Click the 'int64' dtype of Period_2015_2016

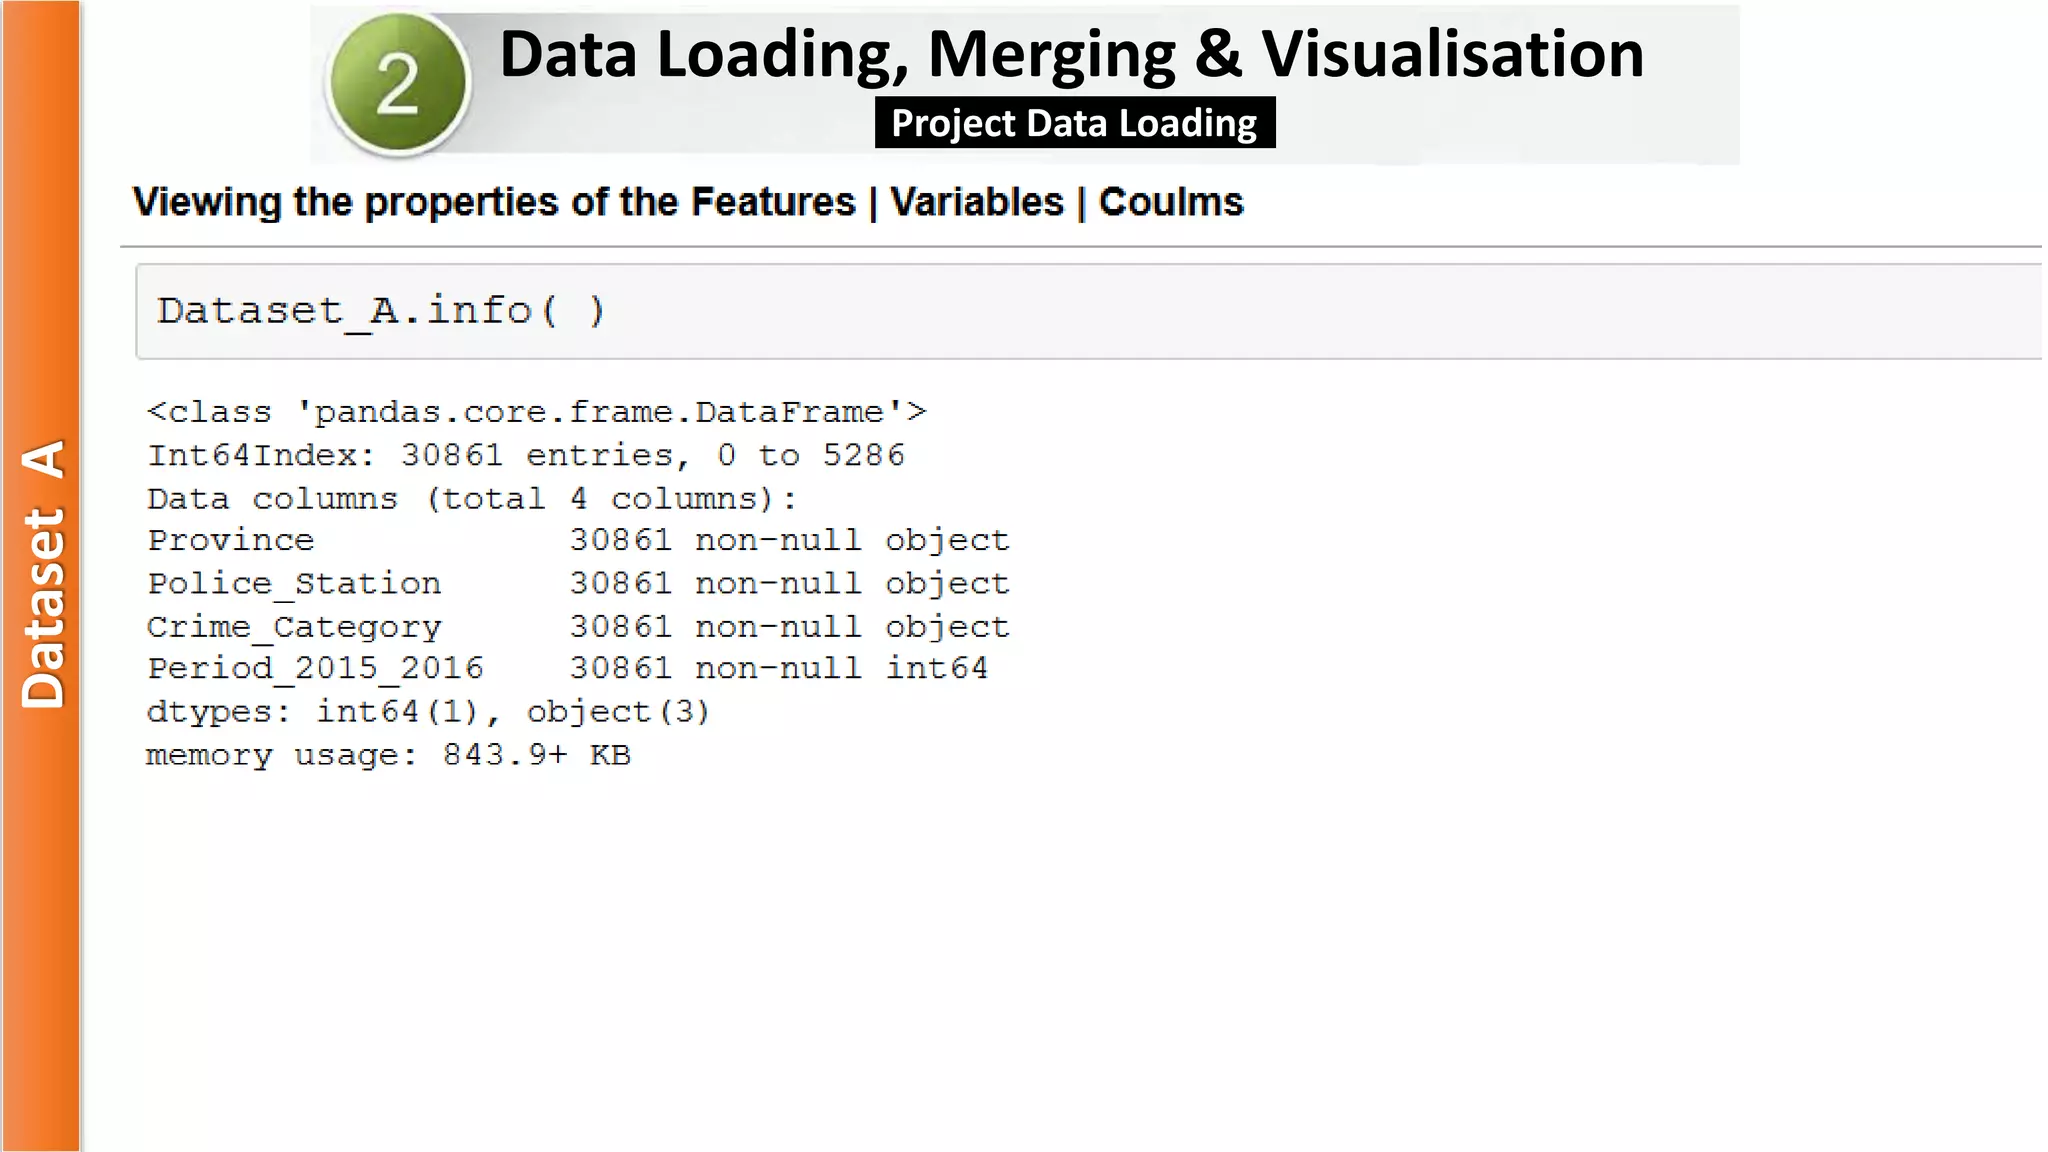coord(937,668)
